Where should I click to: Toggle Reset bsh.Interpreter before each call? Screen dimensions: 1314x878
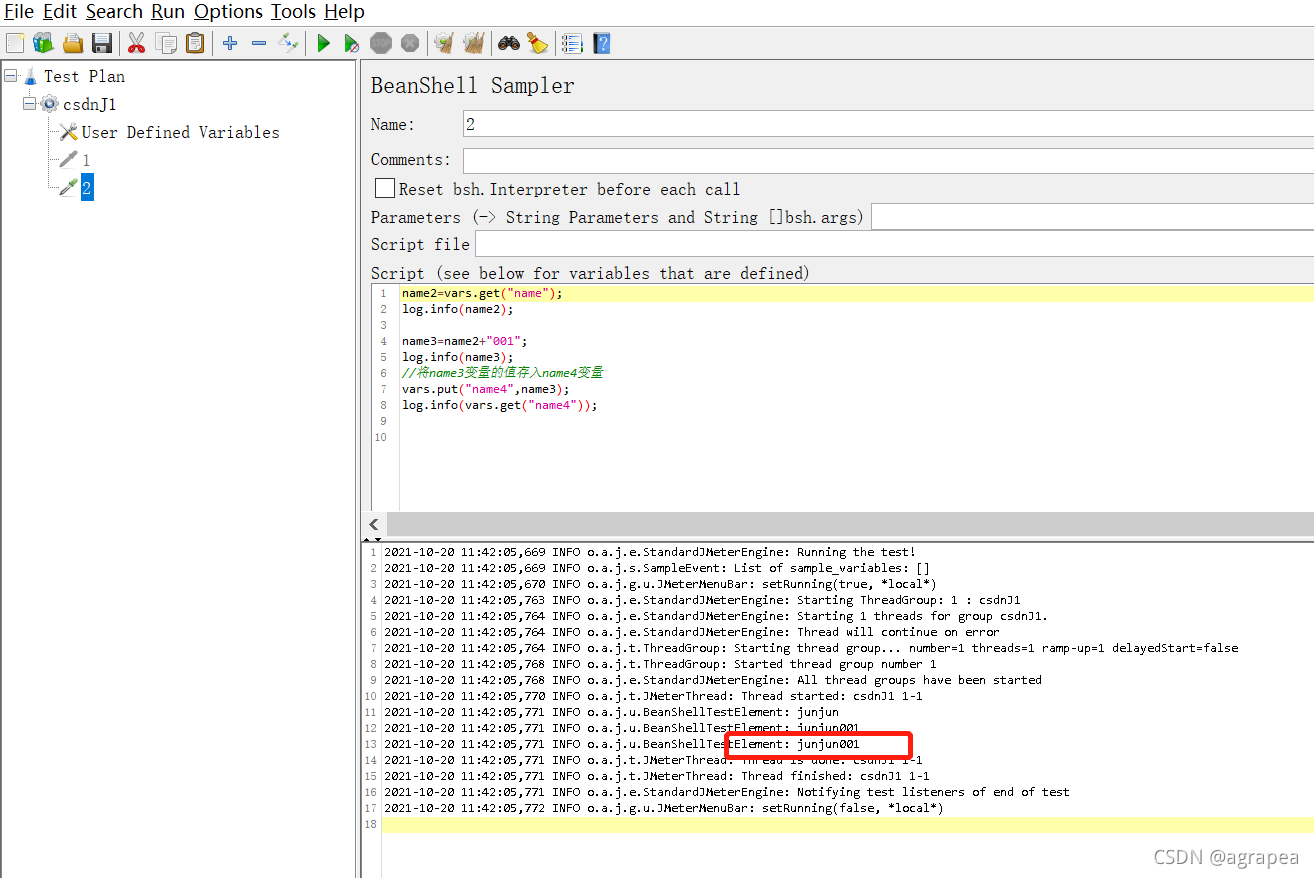click(384, 188)
